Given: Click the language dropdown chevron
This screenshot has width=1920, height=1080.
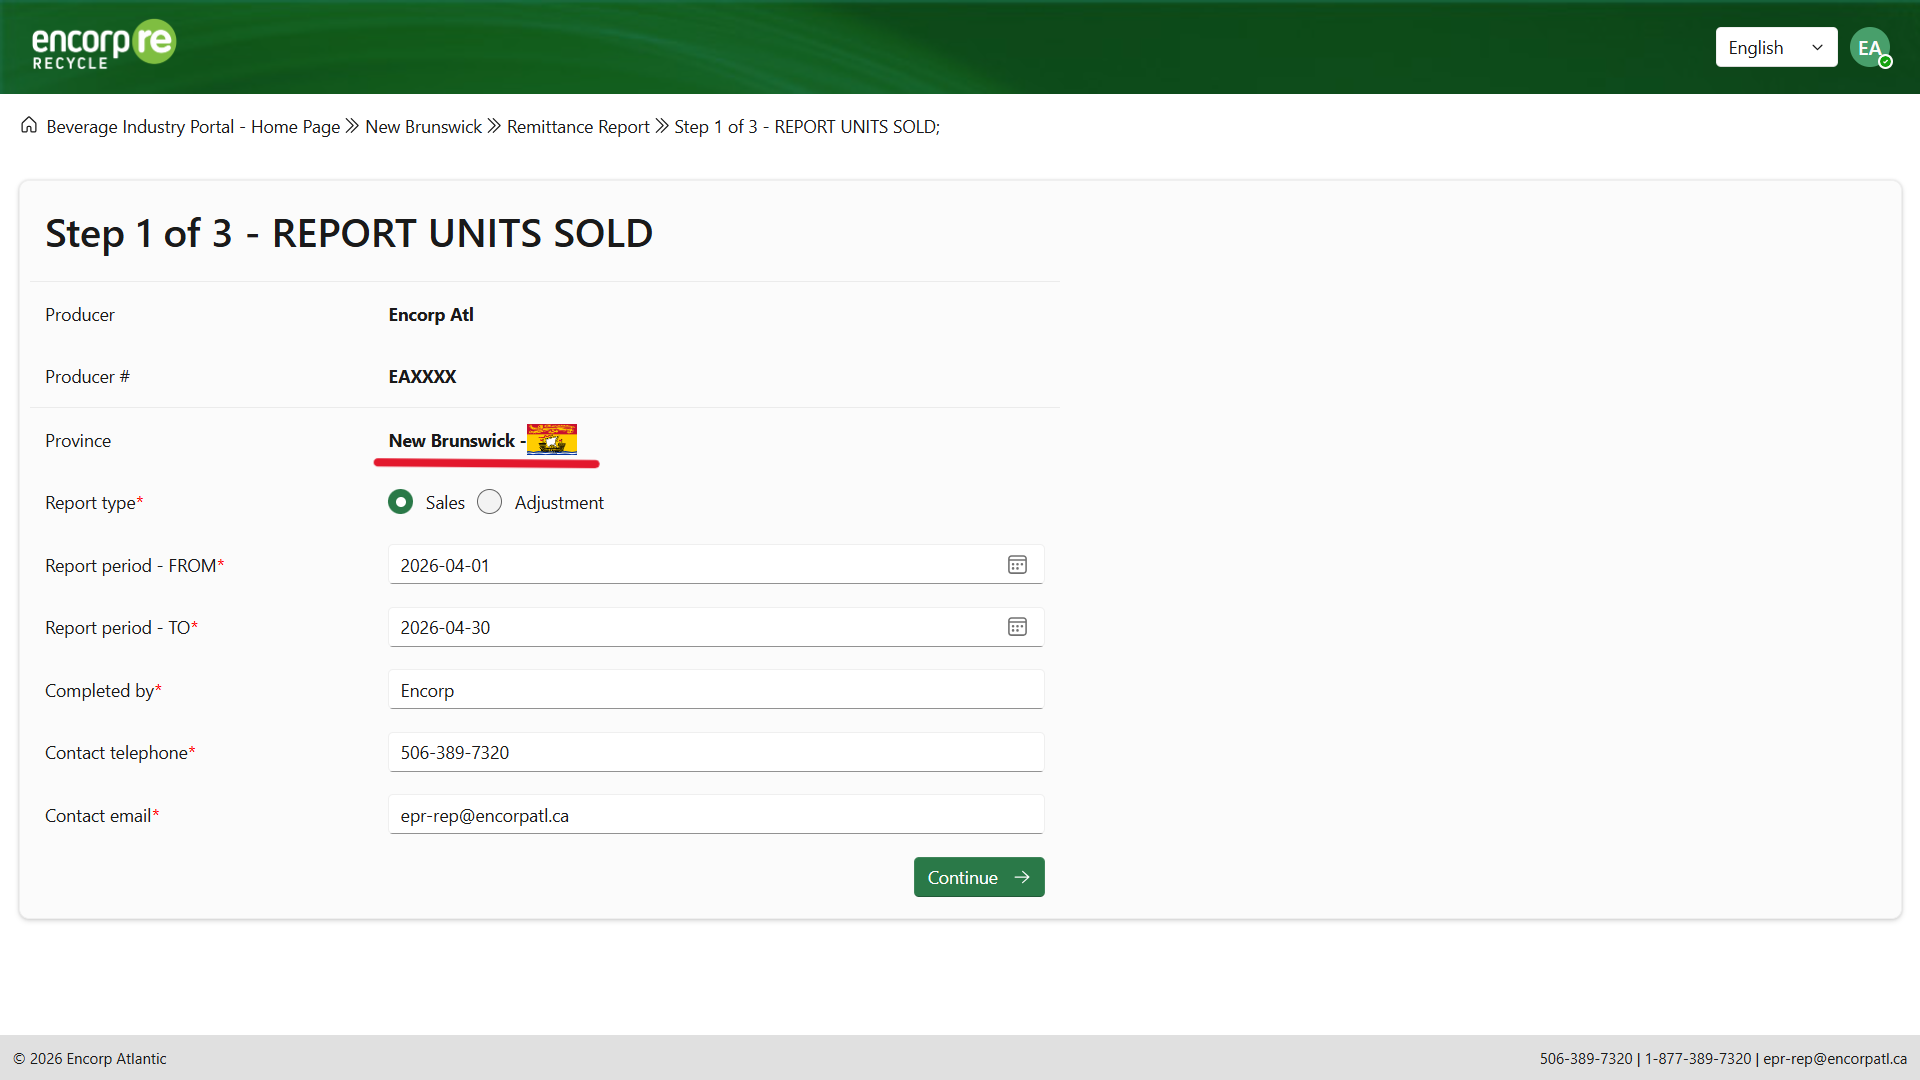Looking at the screenshot, I should click(1817, 47).
